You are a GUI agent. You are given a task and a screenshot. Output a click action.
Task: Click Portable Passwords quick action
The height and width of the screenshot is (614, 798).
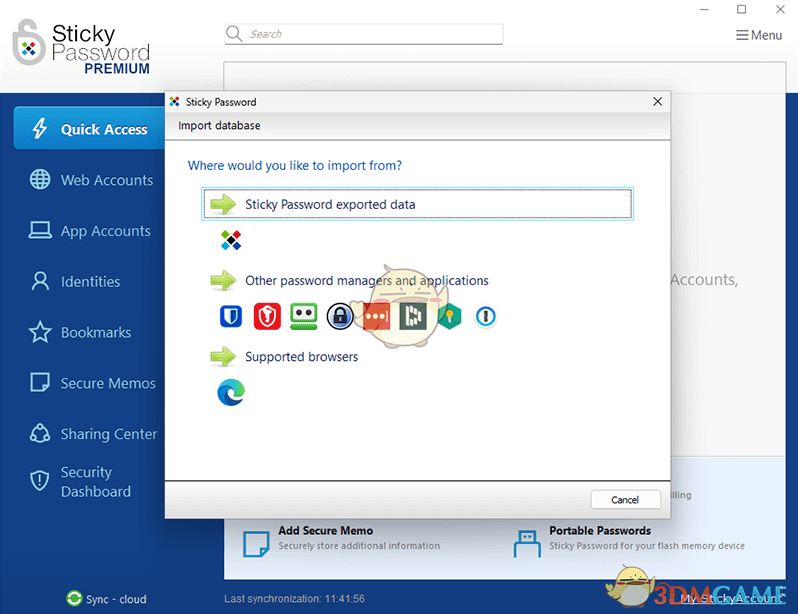[x=630, y=544]
